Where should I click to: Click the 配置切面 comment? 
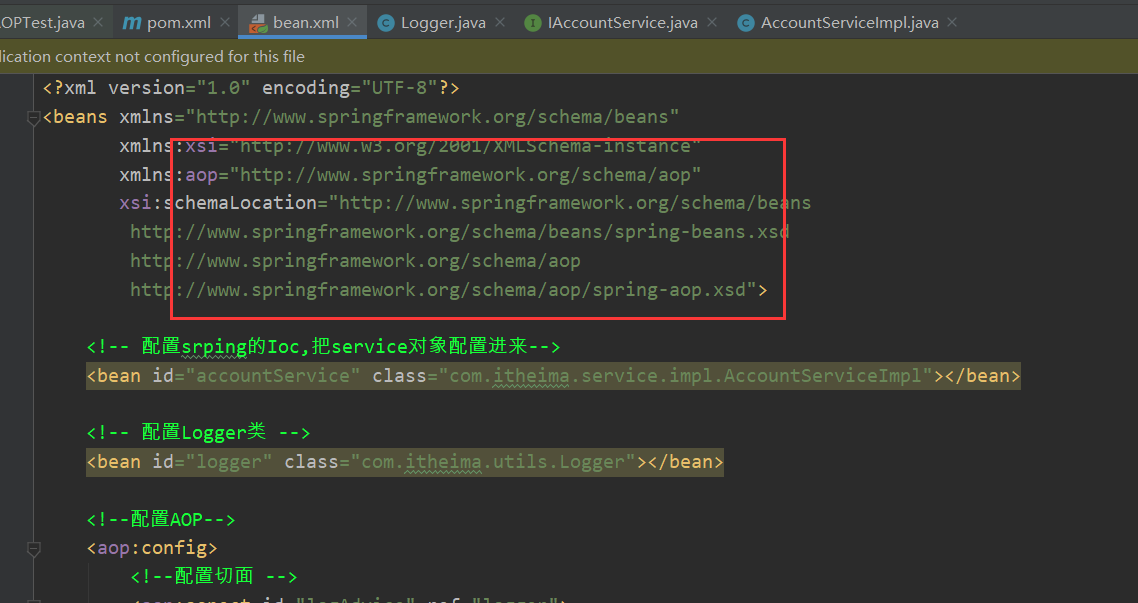click(213, 577)
